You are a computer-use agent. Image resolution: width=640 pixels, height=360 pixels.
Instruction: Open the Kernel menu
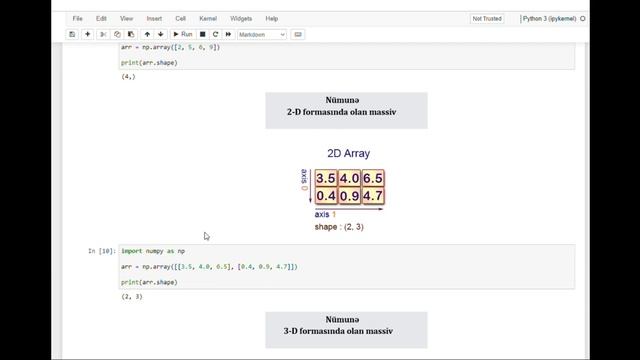point(208,19)
